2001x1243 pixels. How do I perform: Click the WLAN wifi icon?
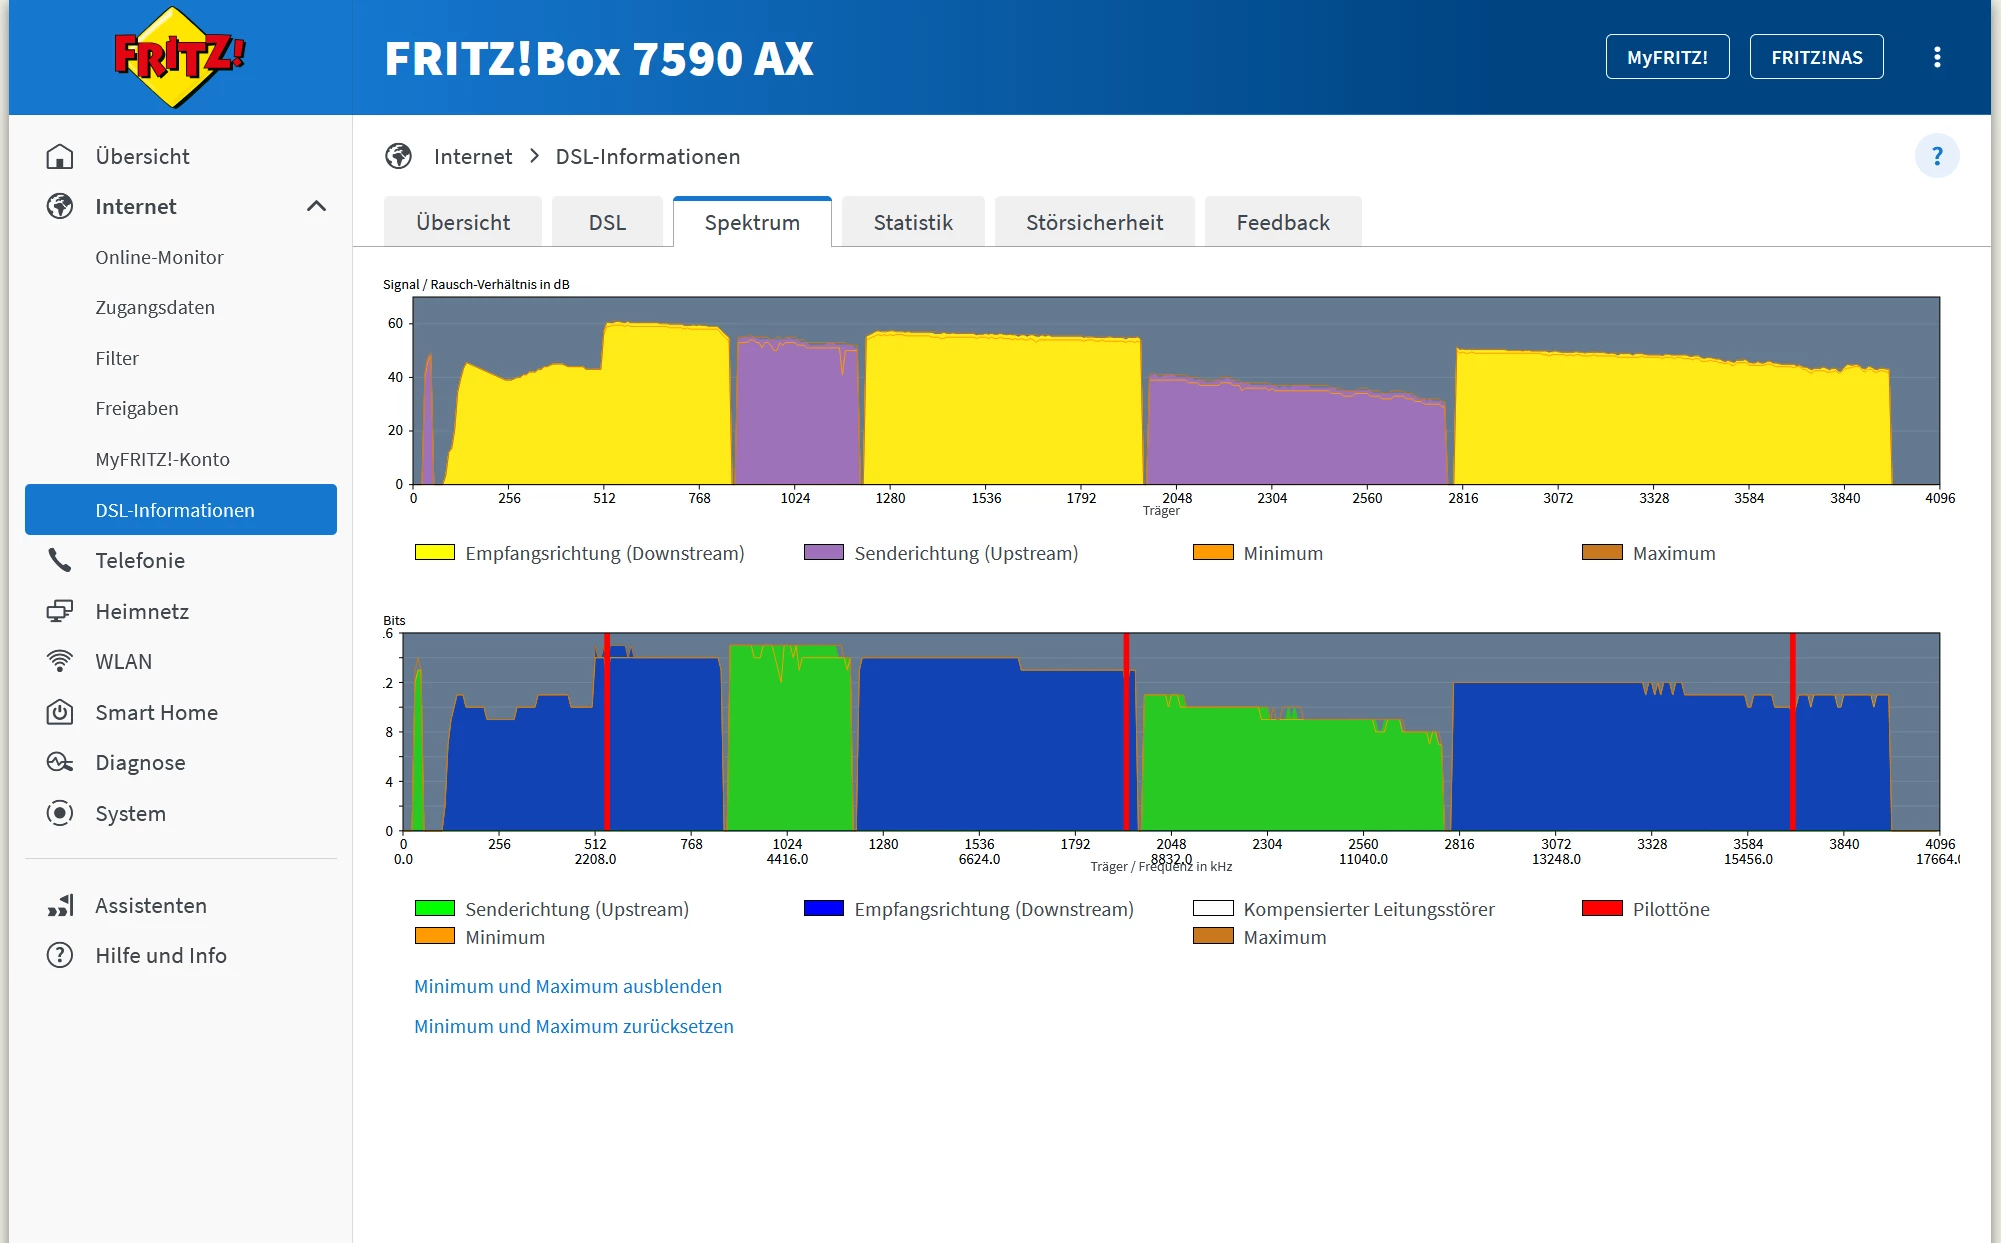[60, 661]
